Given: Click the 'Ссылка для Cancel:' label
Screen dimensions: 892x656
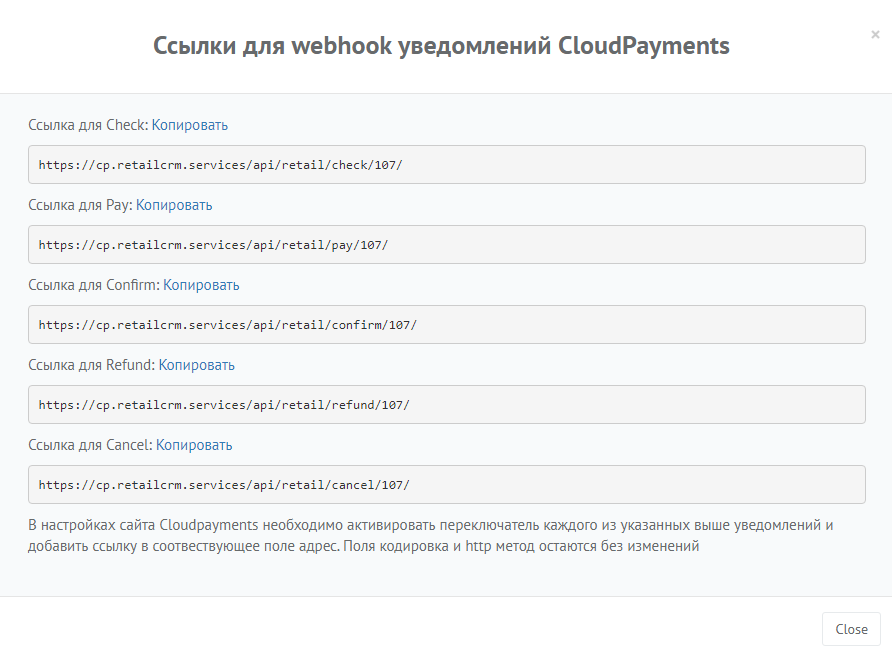Looking at the screenshot, I should click(x=90, y=445).
